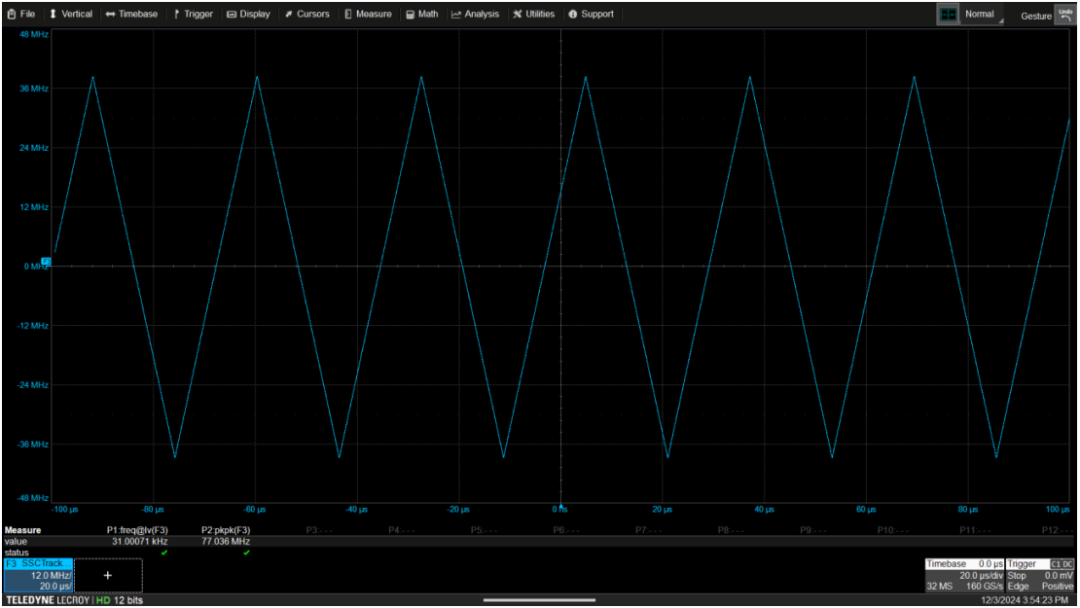The width and height of the screenshot is (1080, 608).
Task: Click the Edge Positive trigger type text
Action: click(1040, 587)
